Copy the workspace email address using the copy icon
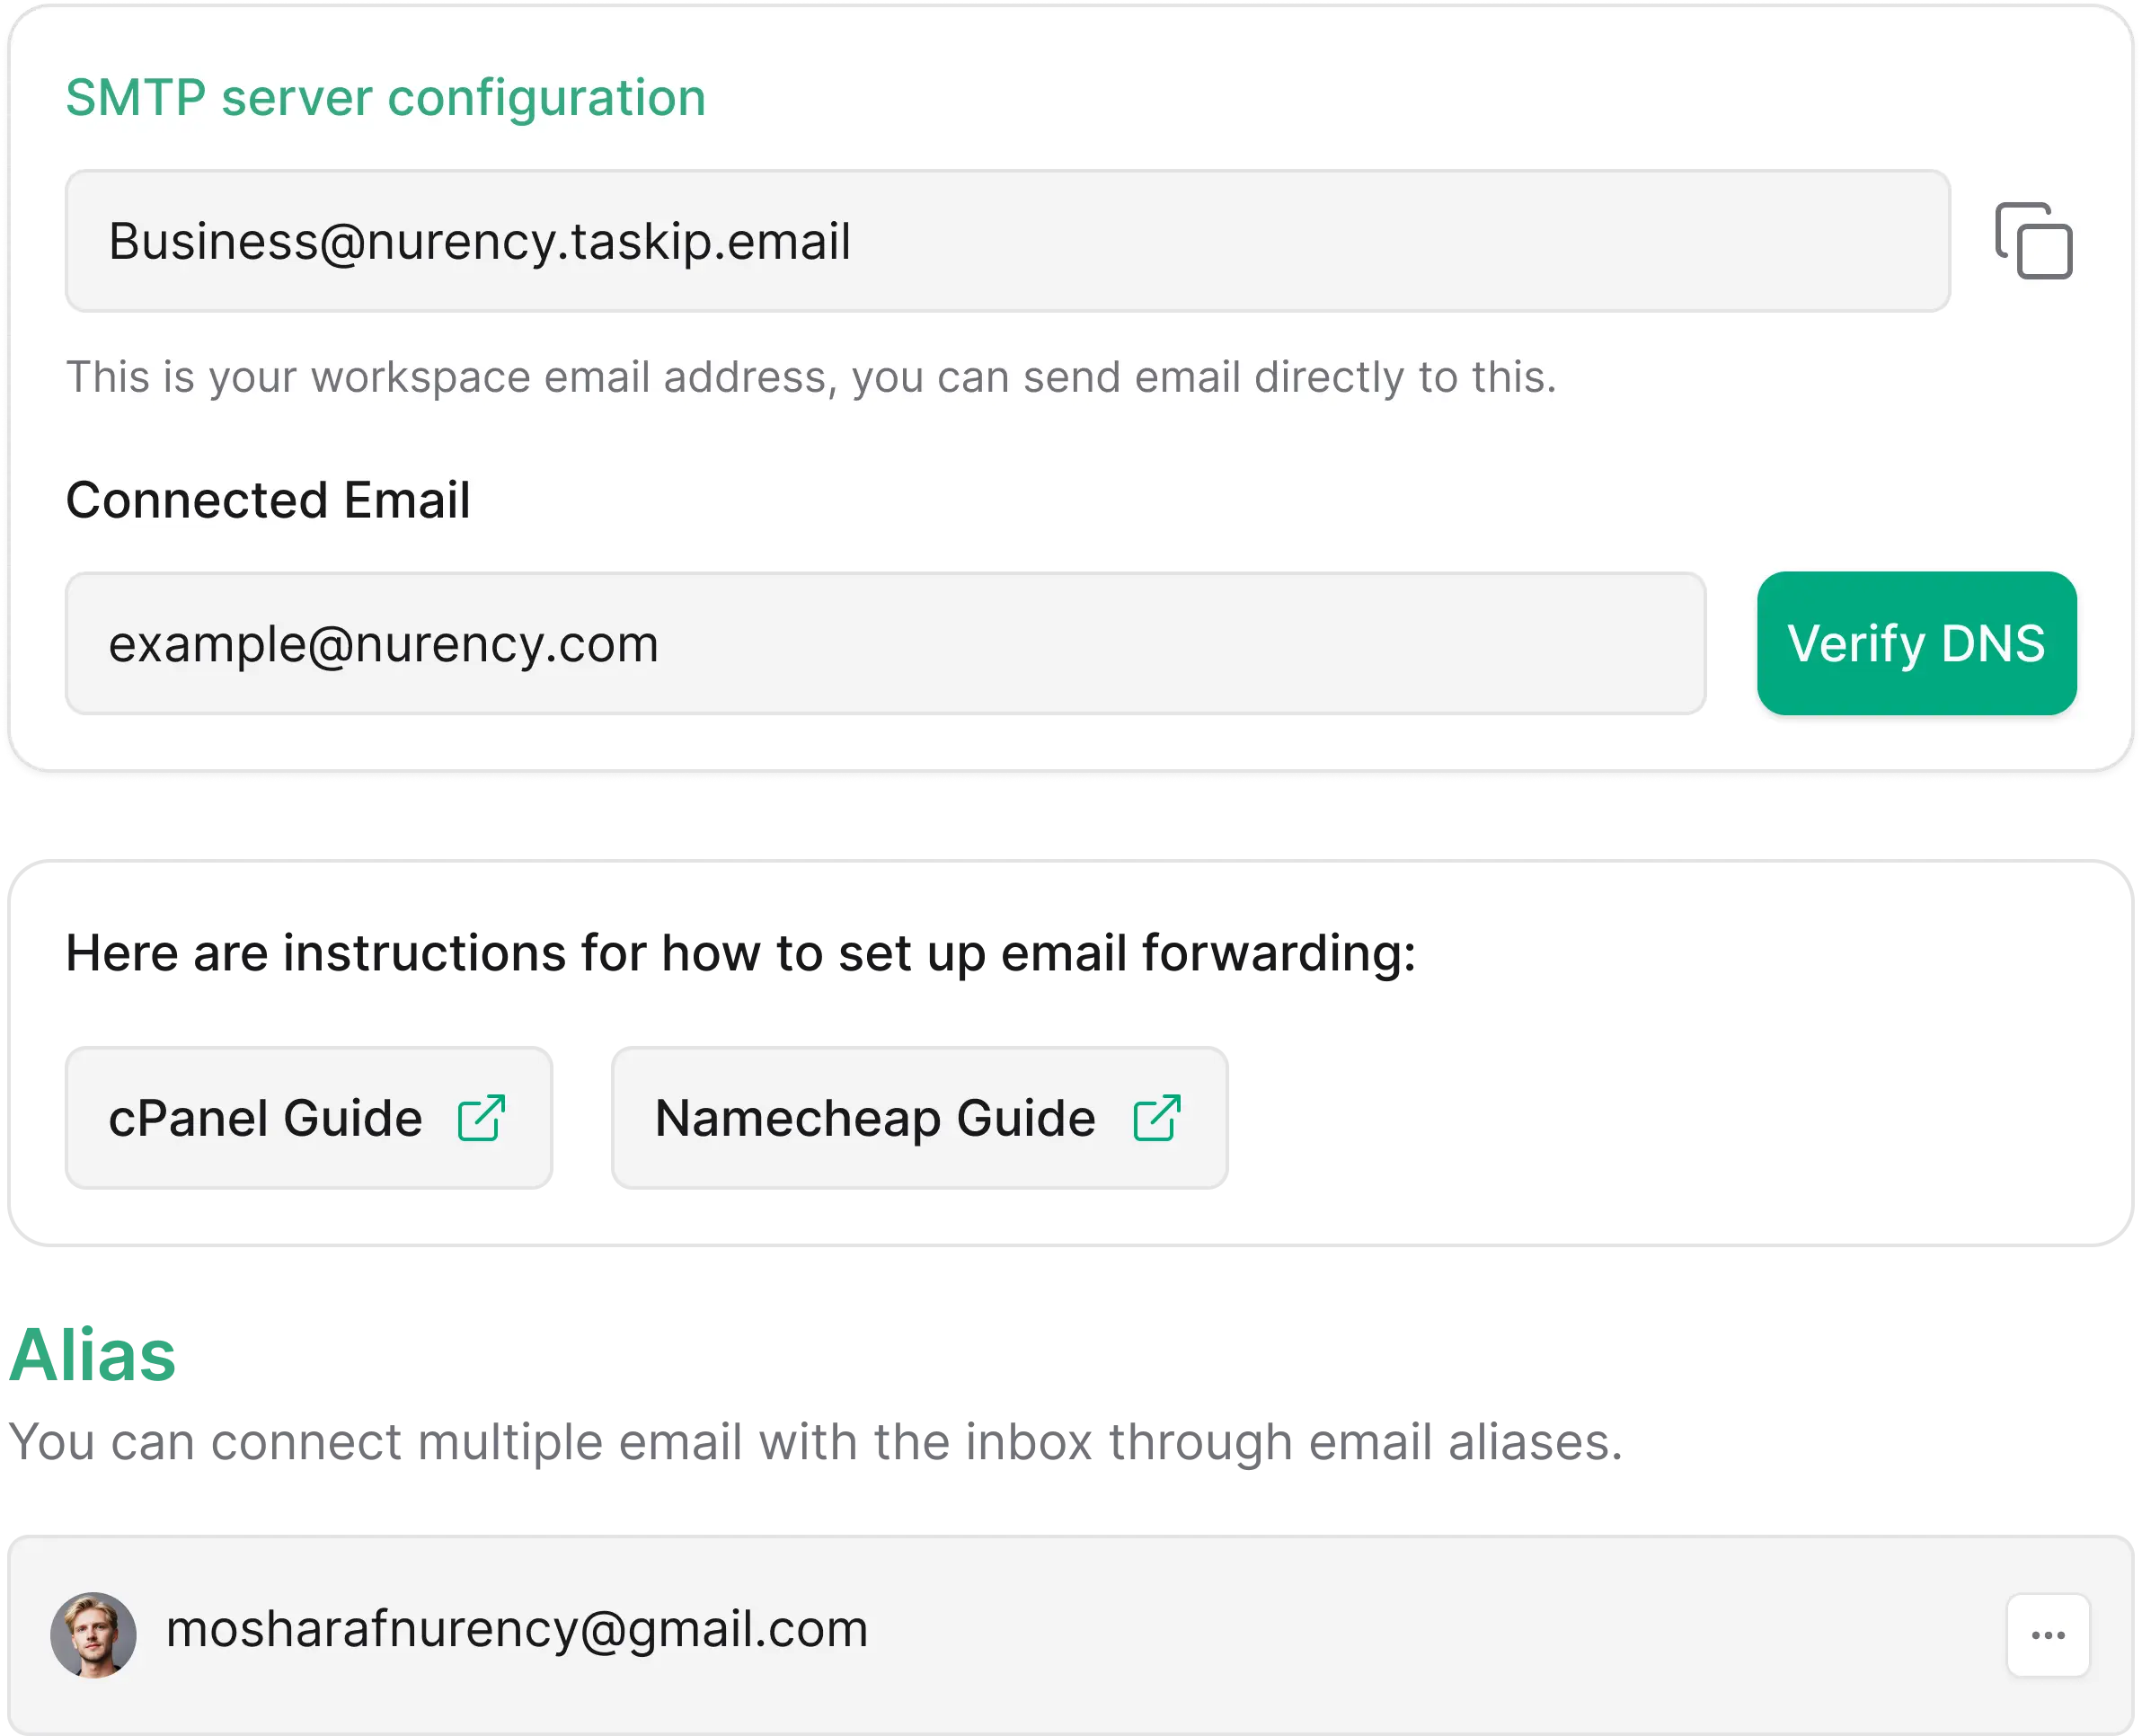This screenshot has width=2142, height=1736. point(2036,241)
